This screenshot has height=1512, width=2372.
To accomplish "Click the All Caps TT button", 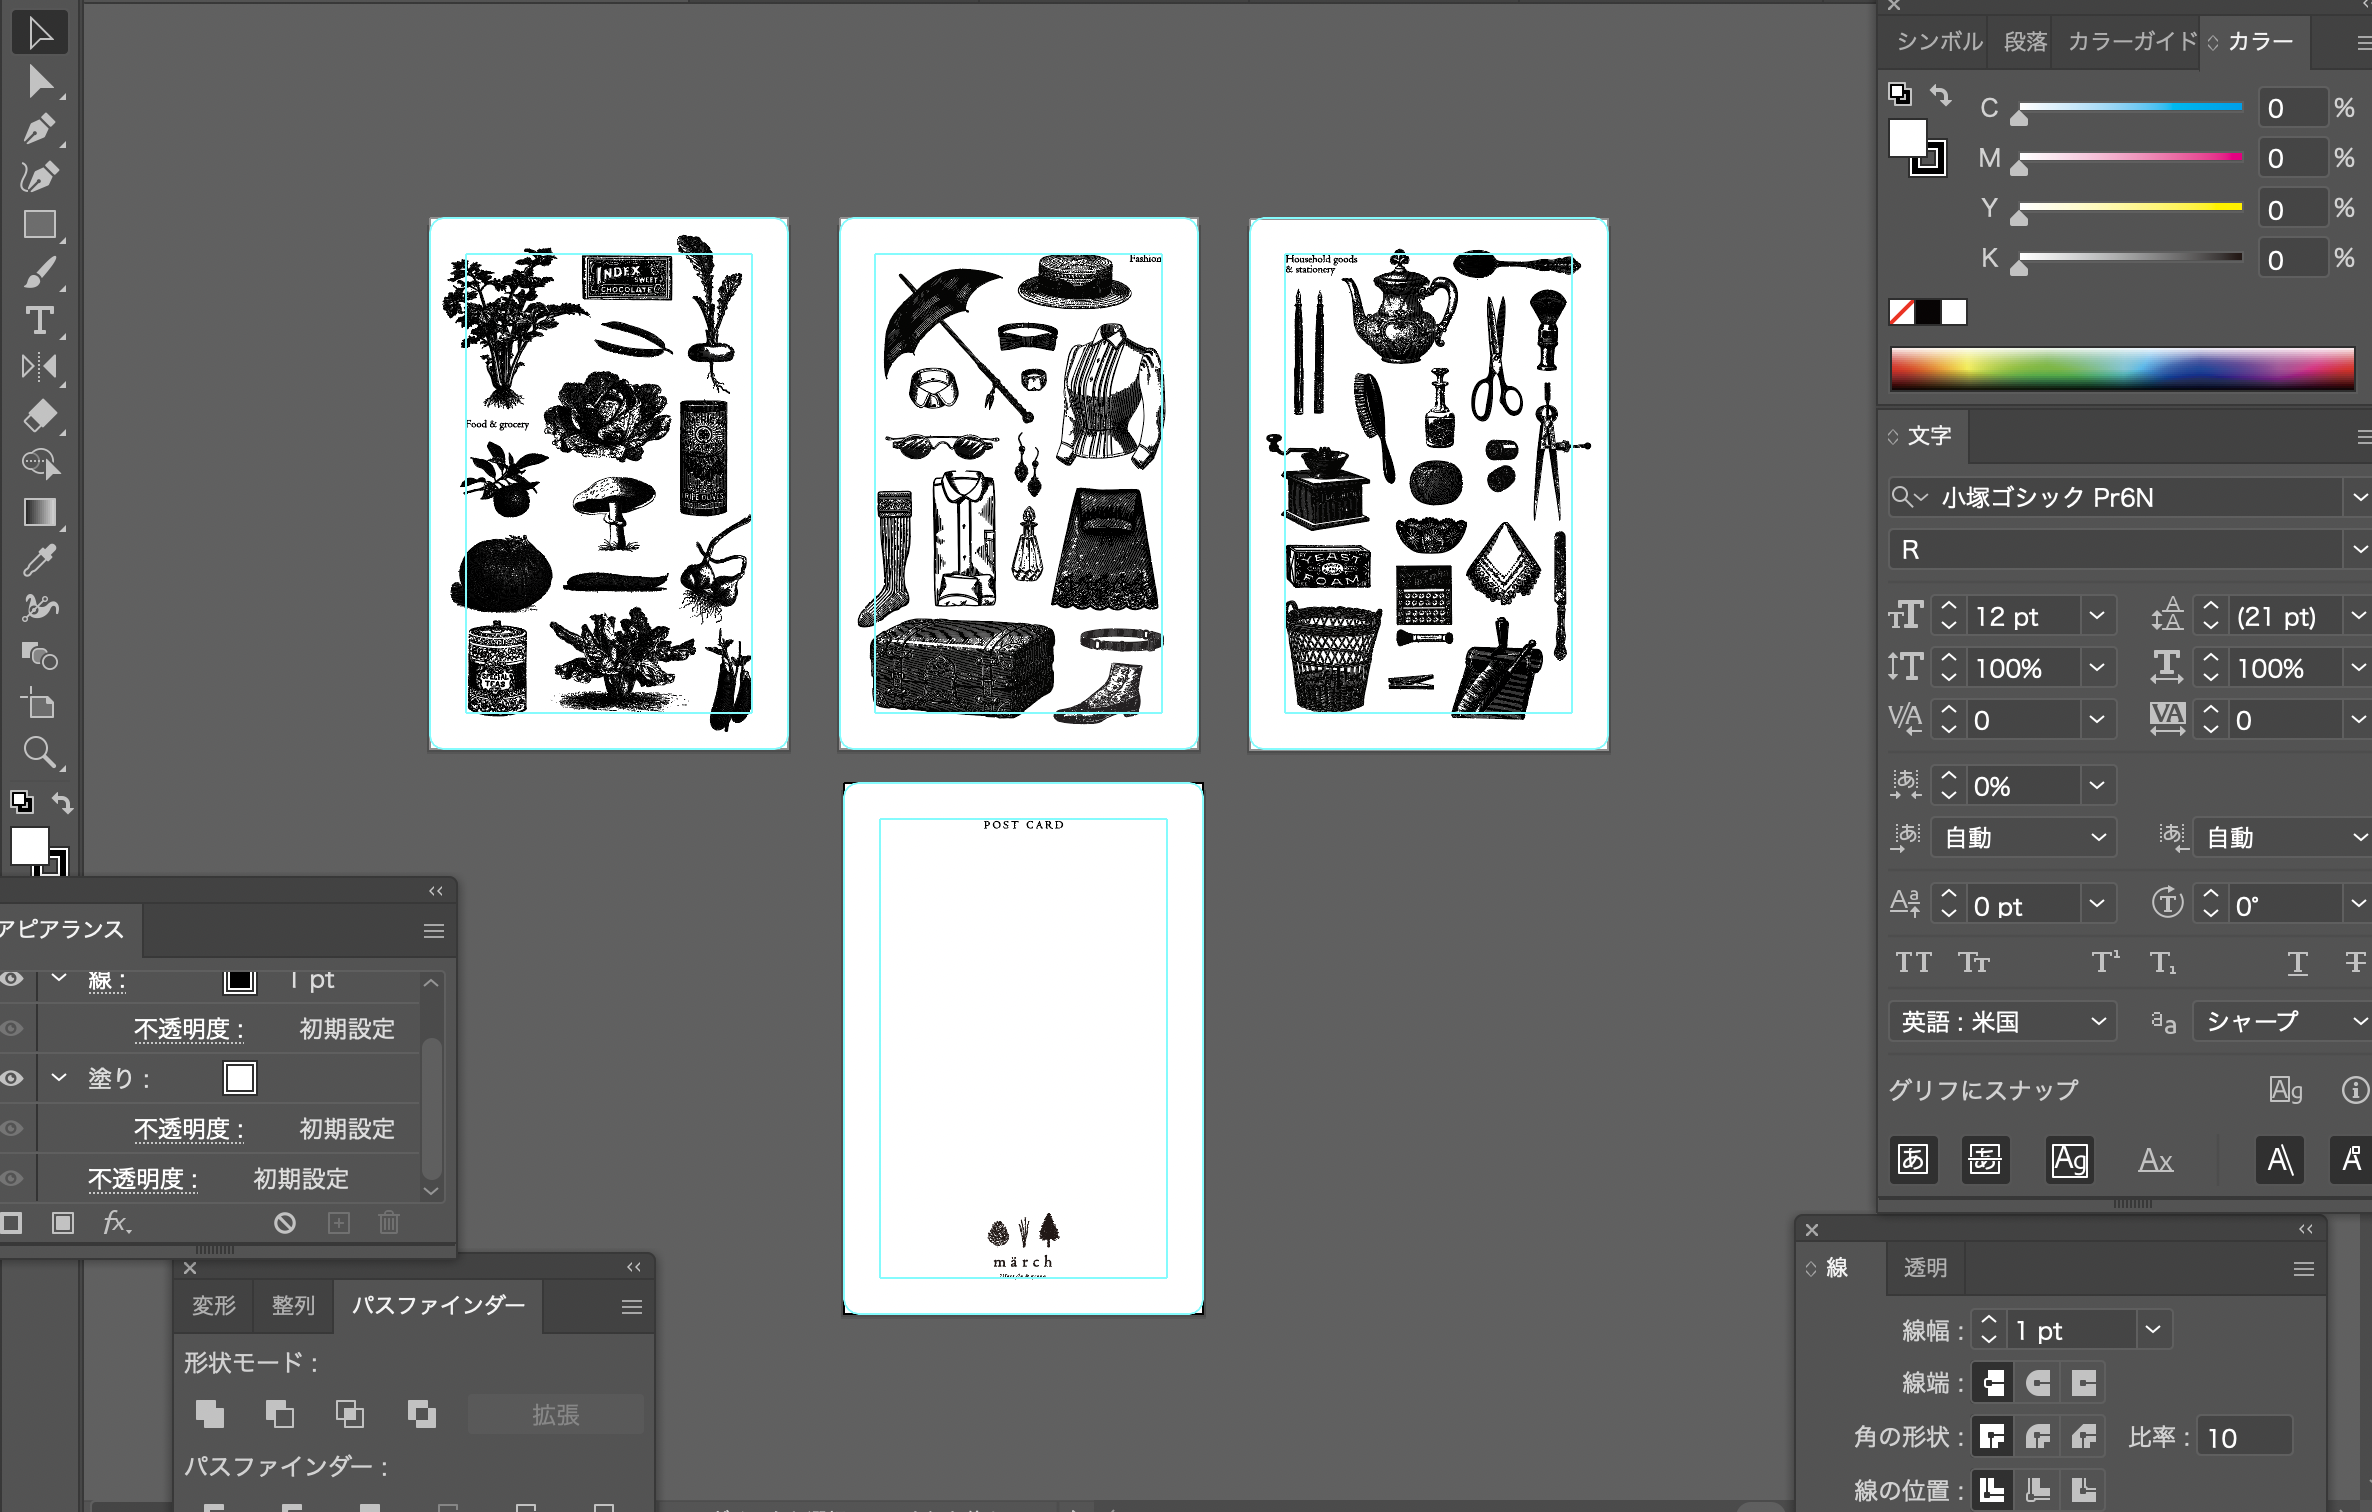I will click(x=1913, y=962).
